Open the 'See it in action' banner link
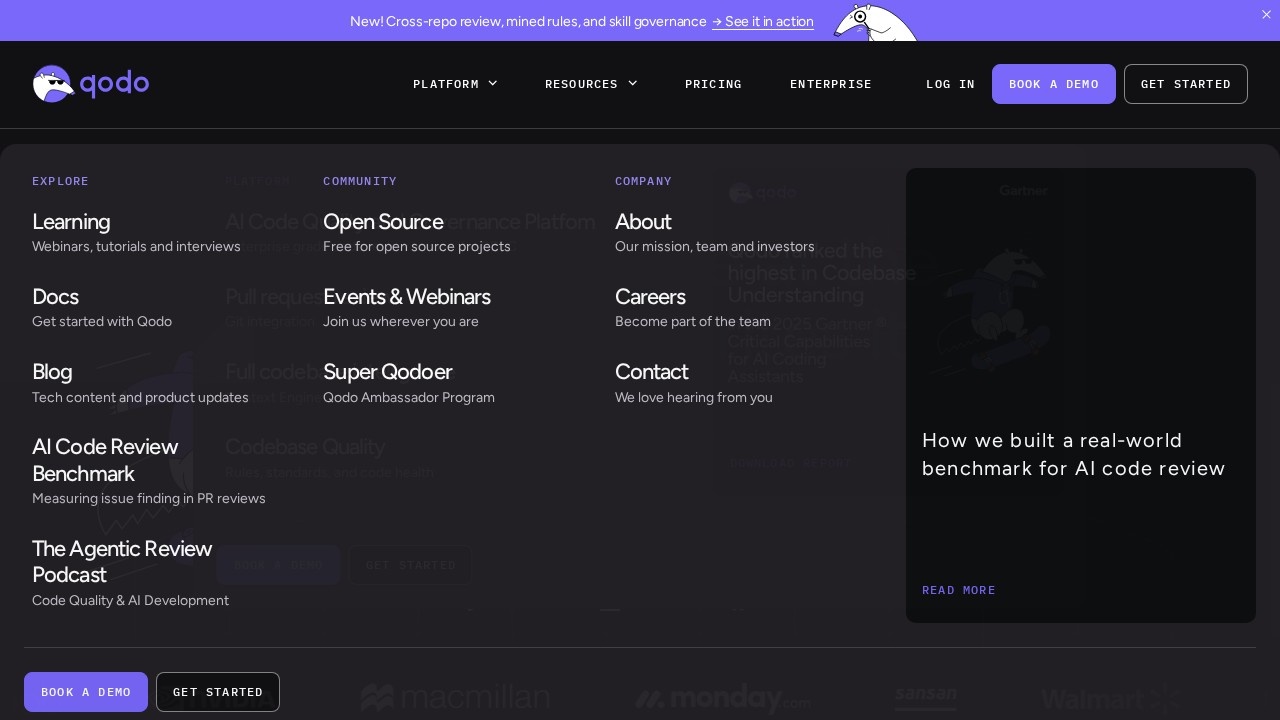The width and height of the screenshot is (1280, 720). (x=763, y=21)
